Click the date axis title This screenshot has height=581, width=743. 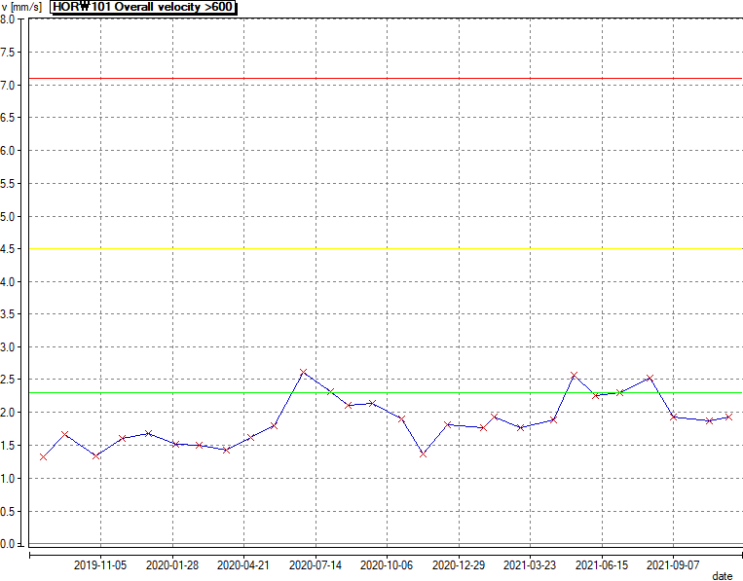(x=722, y=576)
